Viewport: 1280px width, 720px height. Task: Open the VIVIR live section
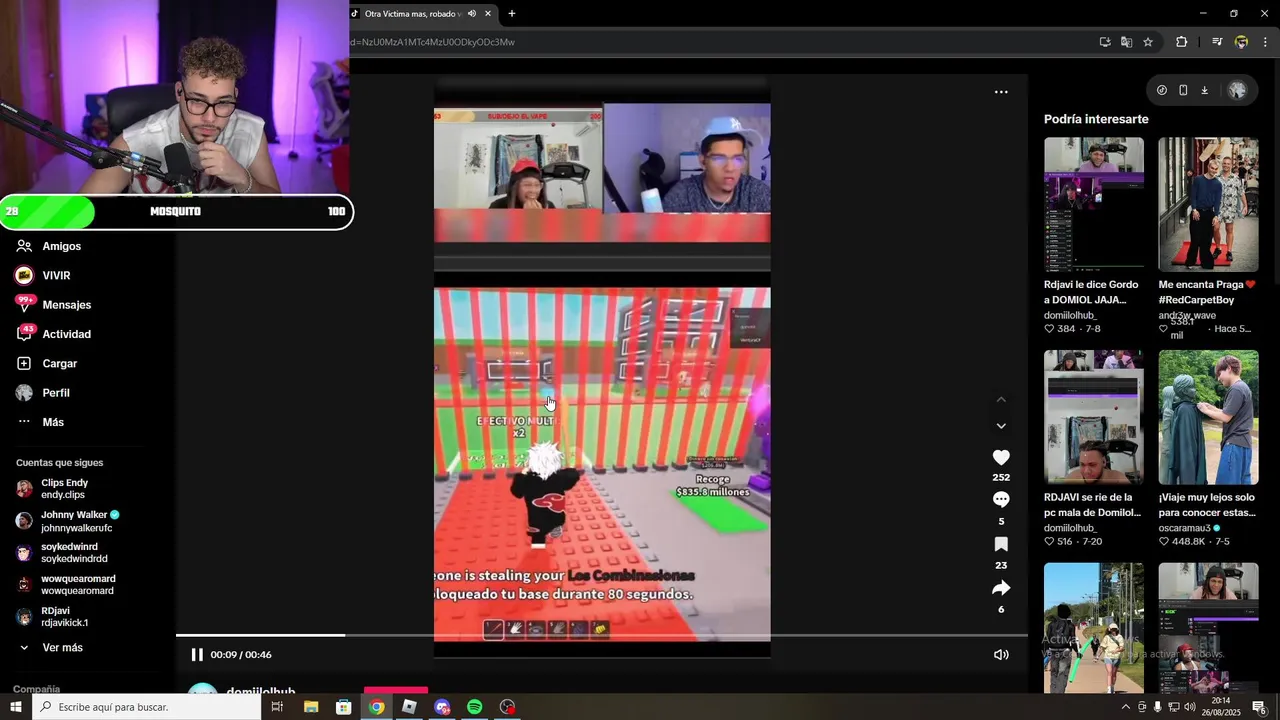coord(56,275)
